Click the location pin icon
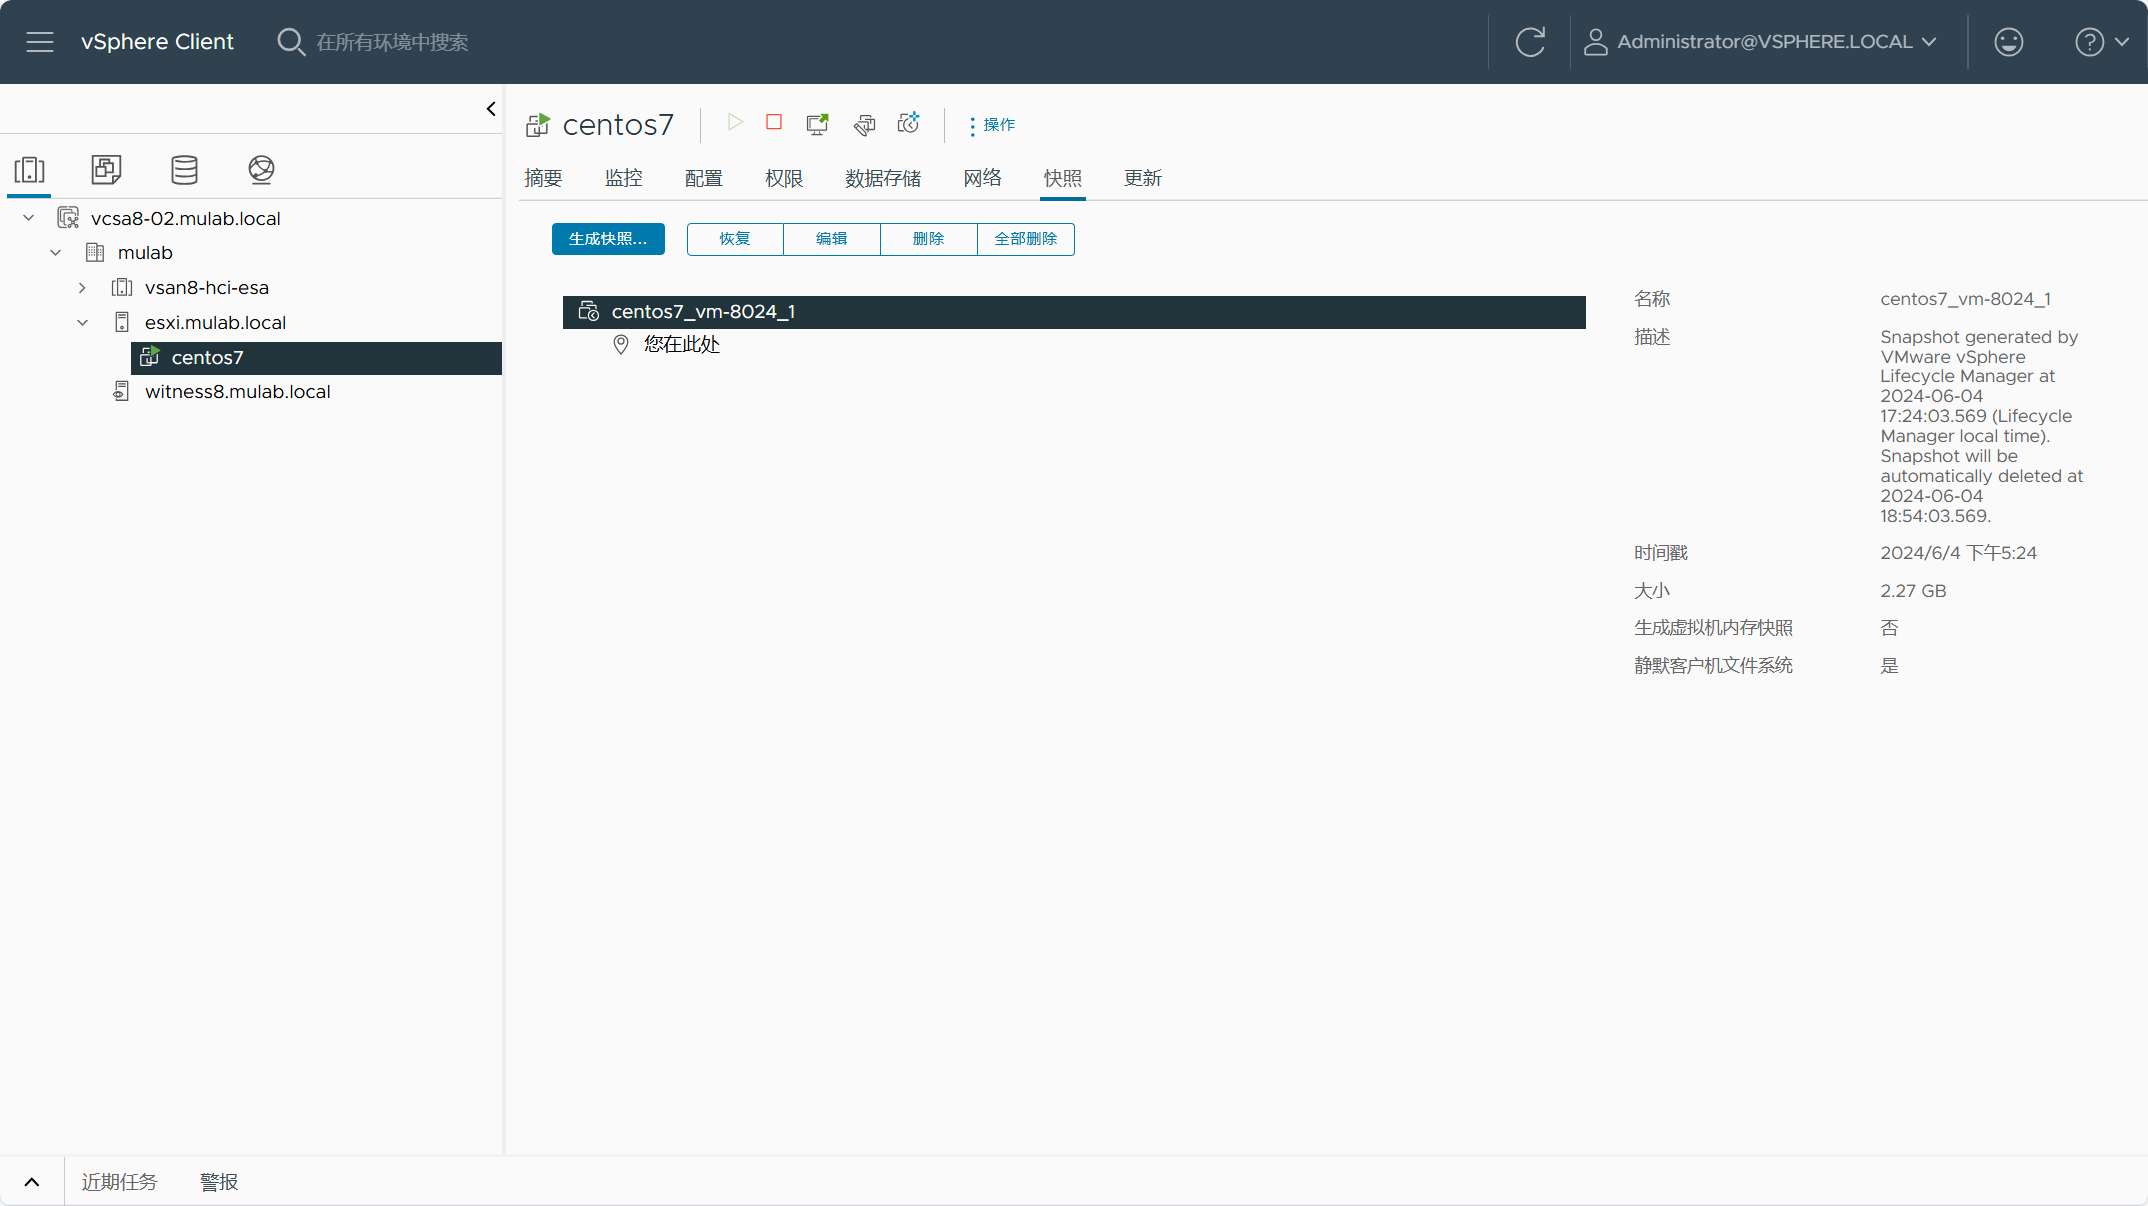2148x1206 pixels. pyautogui.click(x=621, y=345)
